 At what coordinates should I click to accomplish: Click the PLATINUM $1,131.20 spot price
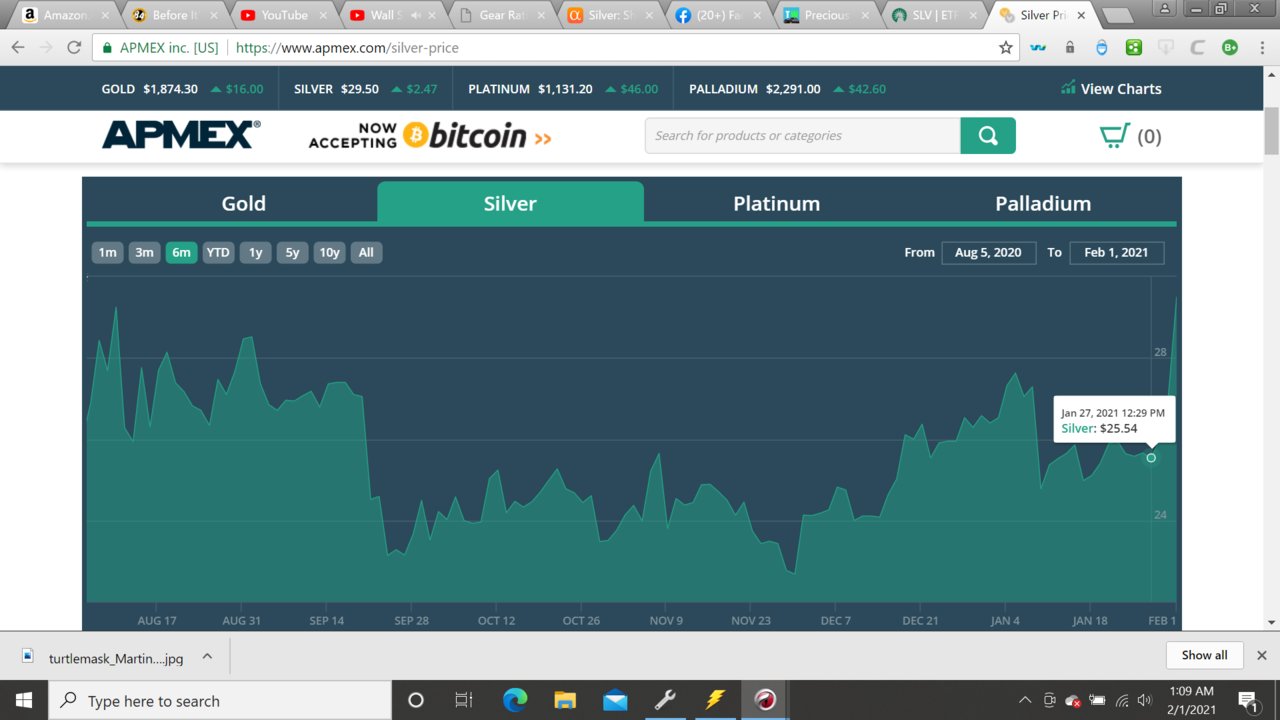[530, 89]
